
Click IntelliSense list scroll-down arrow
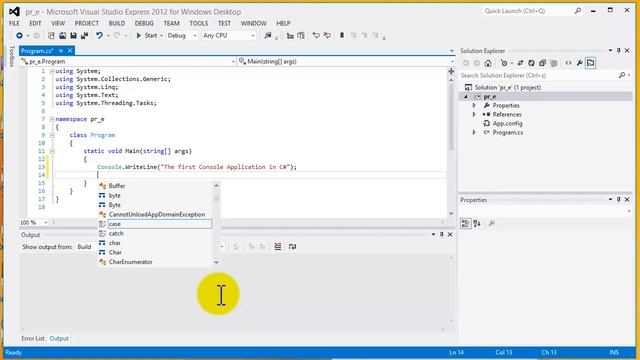point(216,262)
